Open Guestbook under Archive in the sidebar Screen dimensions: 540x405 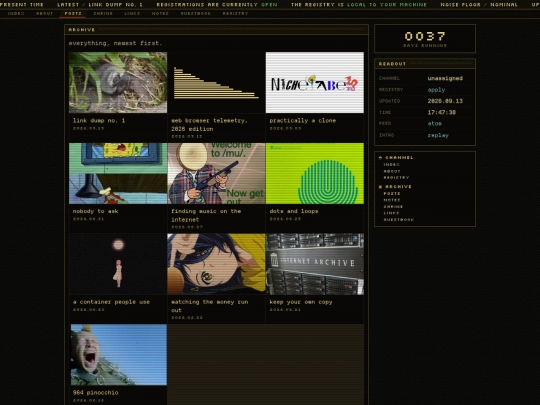(x=399, y=220)
